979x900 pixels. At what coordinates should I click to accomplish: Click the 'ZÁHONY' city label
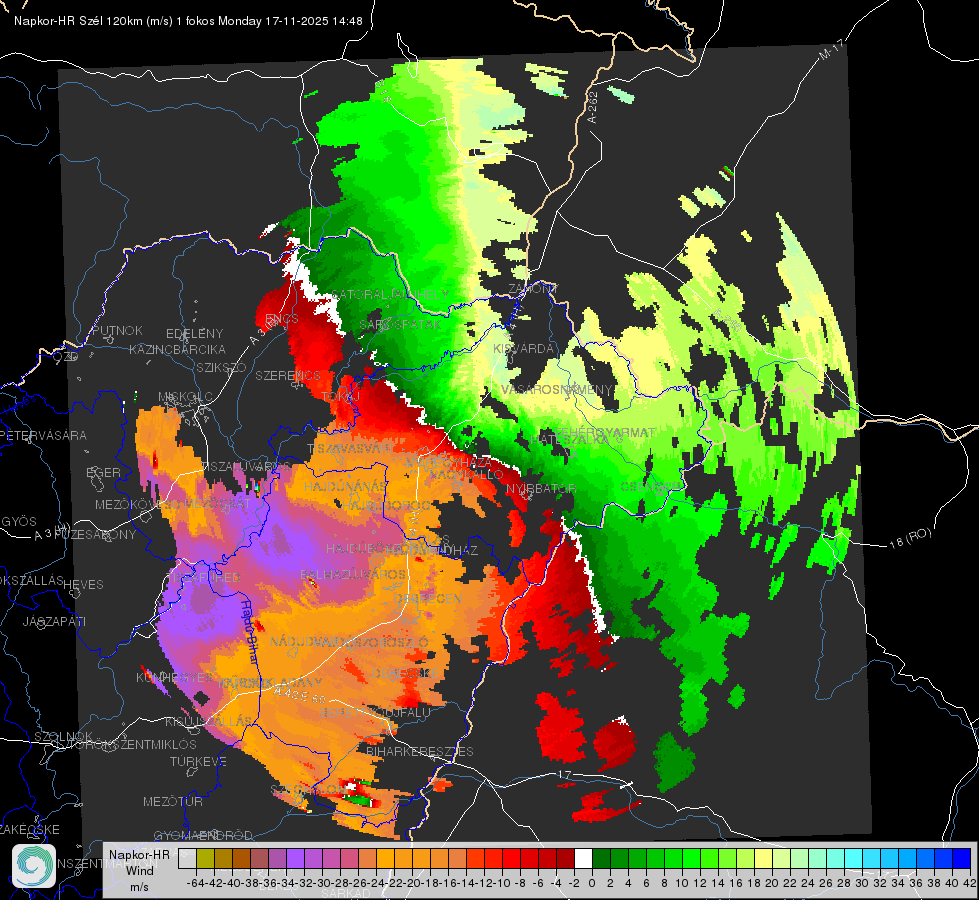[533, 289]
